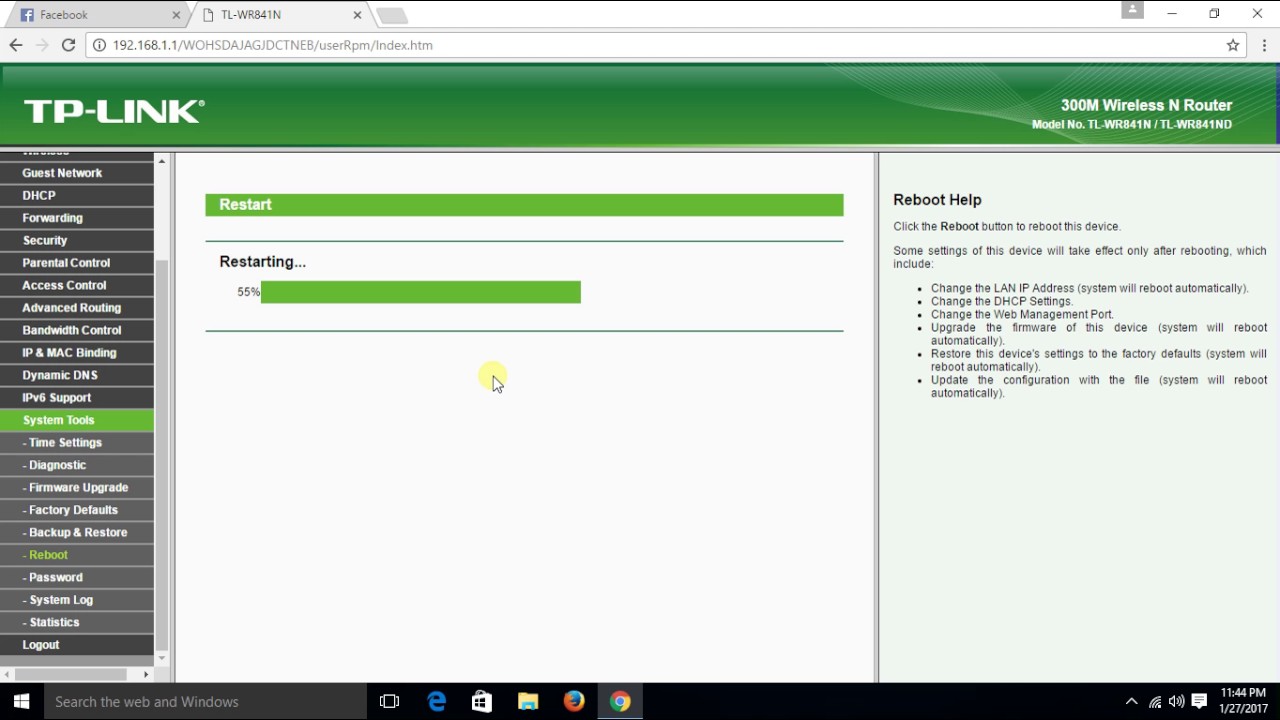
Task: Bookmark this page with the star icon
Action: pyautogui.click(x=1233, y=45)
